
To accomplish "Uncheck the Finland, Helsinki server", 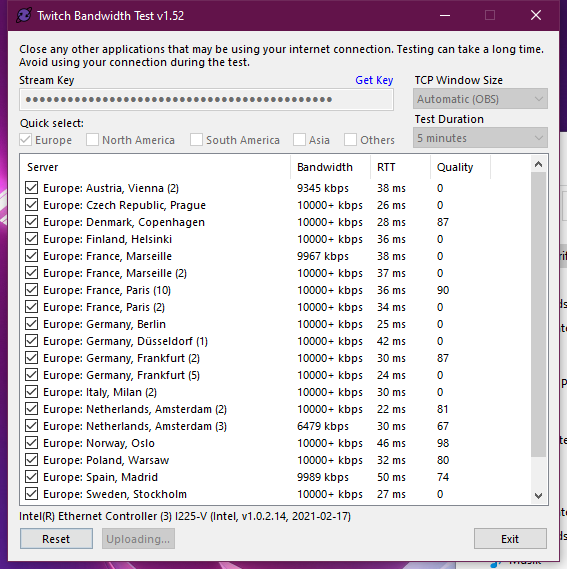I will pyautogui.click(x=32, y=239).
